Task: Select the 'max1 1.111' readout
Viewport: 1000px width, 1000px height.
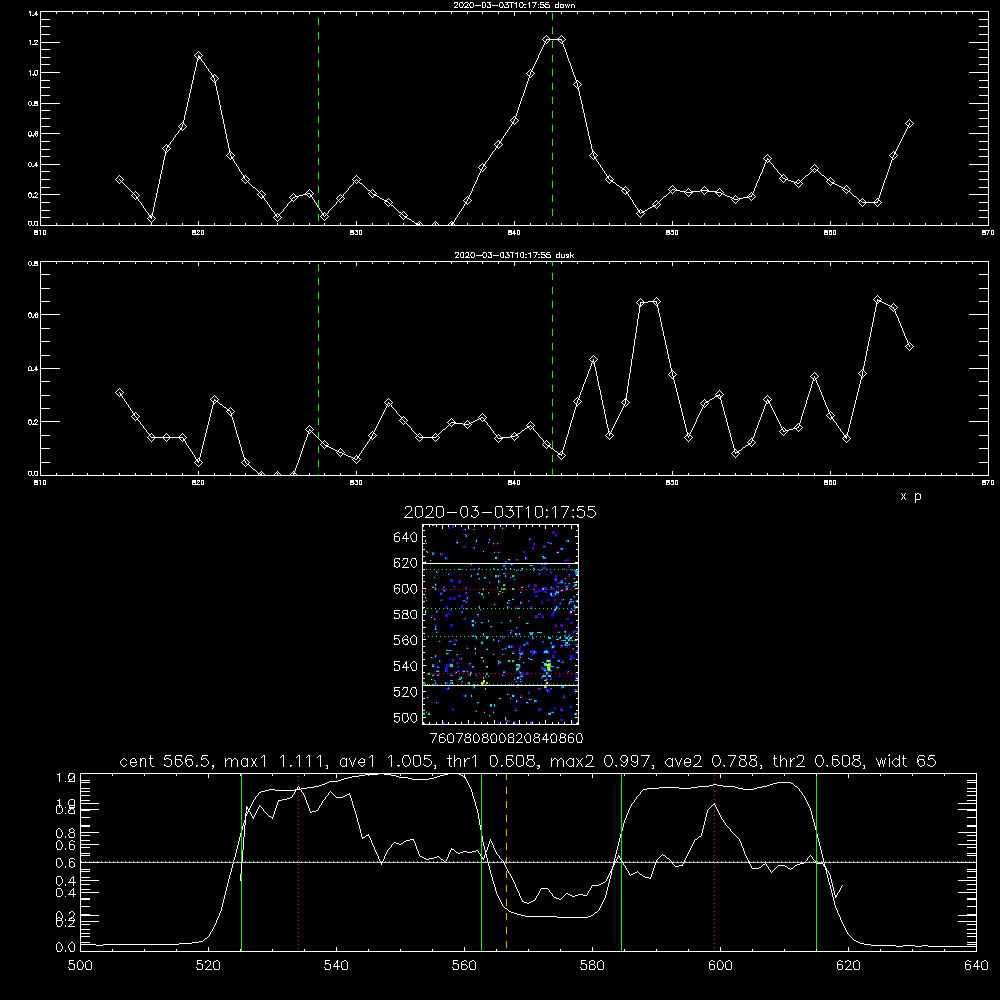Action: pos(277,761)
